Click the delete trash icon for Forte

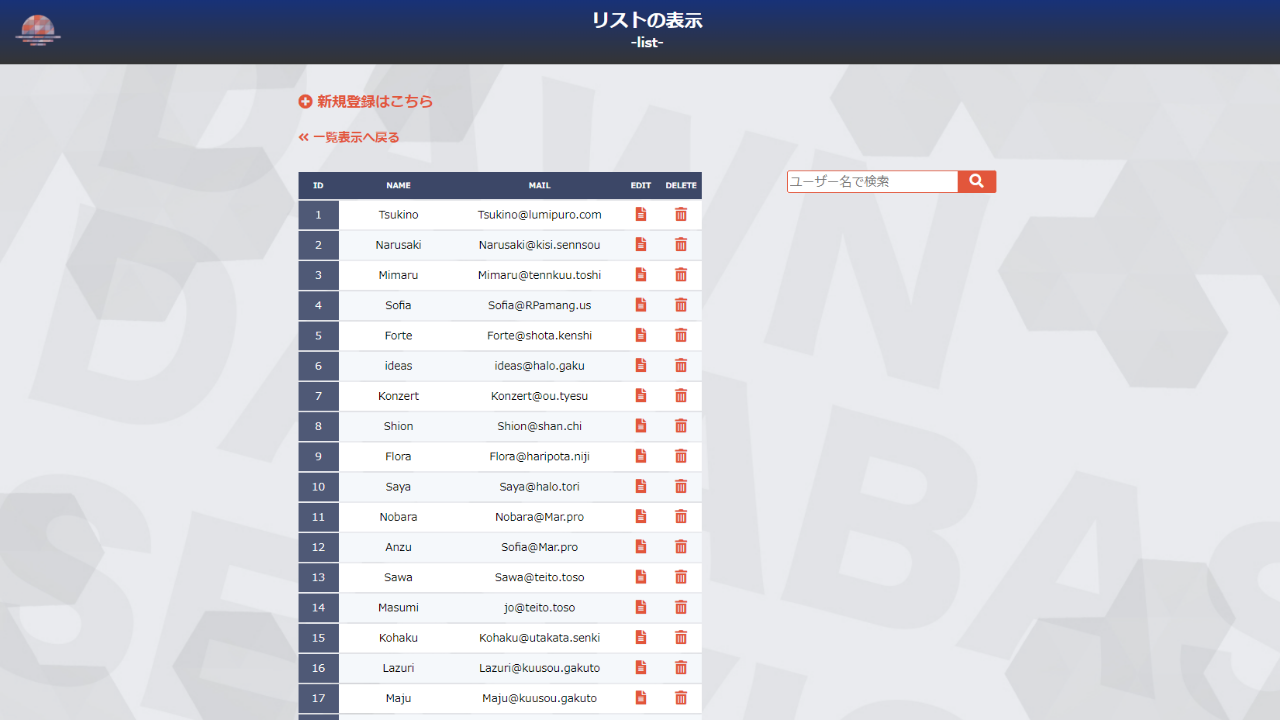(681, 335)
